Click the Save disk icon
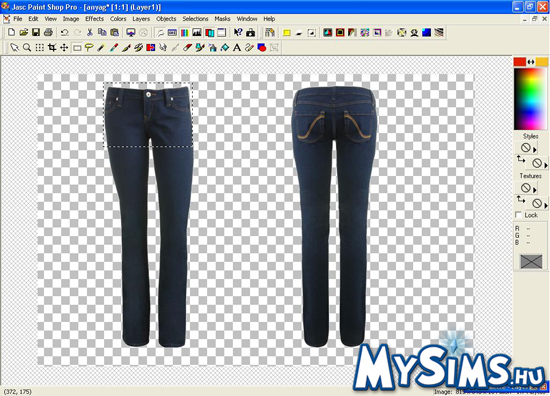The height and width of the screenshot is (396, 550). pyautogui.click(x=36, y=33)
